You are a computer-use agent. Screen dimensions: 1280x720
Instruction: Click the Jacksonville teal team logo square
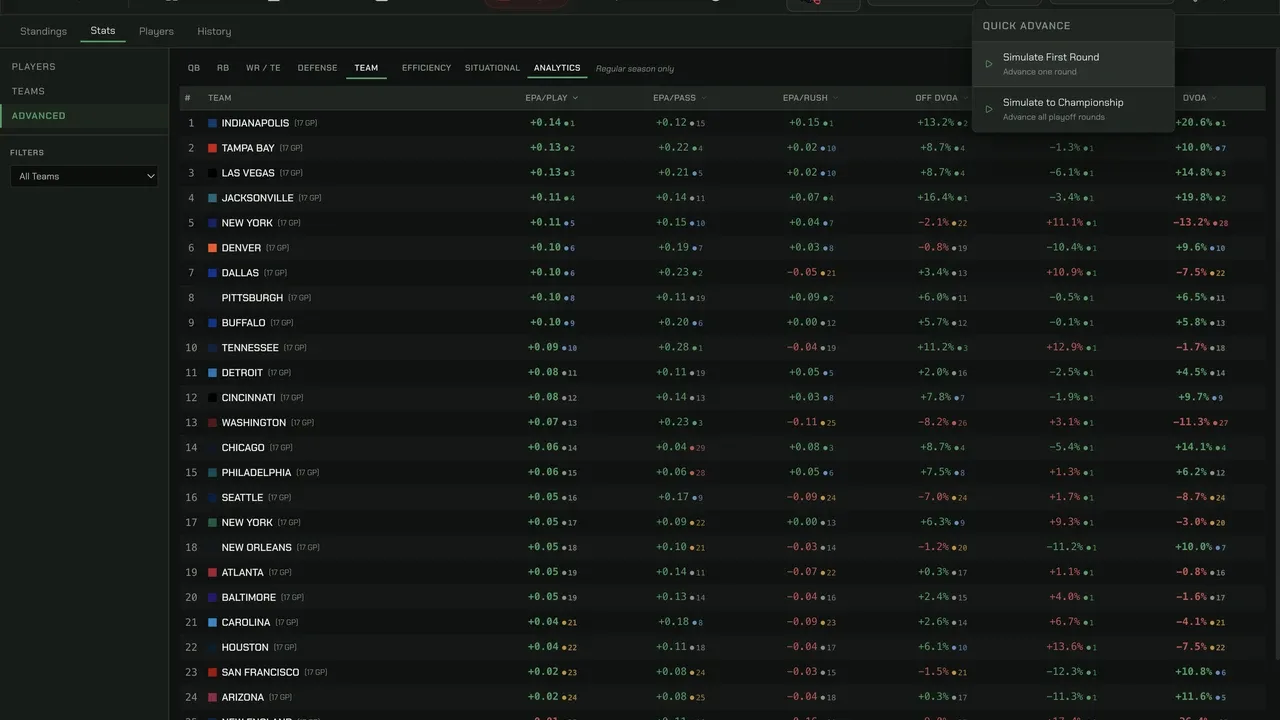click(212, 198)
